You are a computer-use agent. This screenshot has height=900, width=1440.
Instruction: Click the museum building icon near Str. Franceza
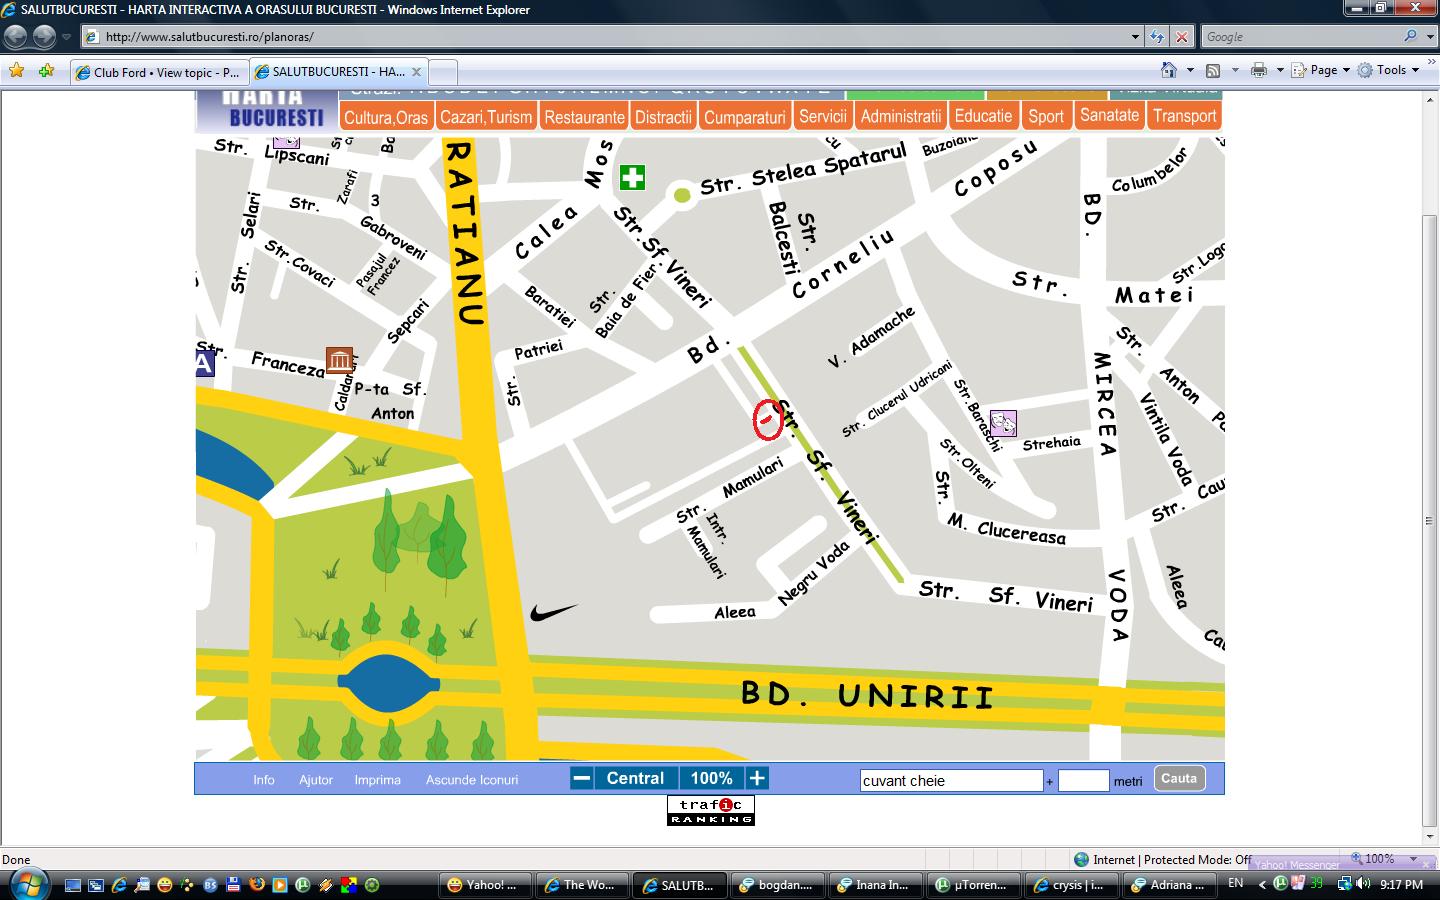(339, 360)
